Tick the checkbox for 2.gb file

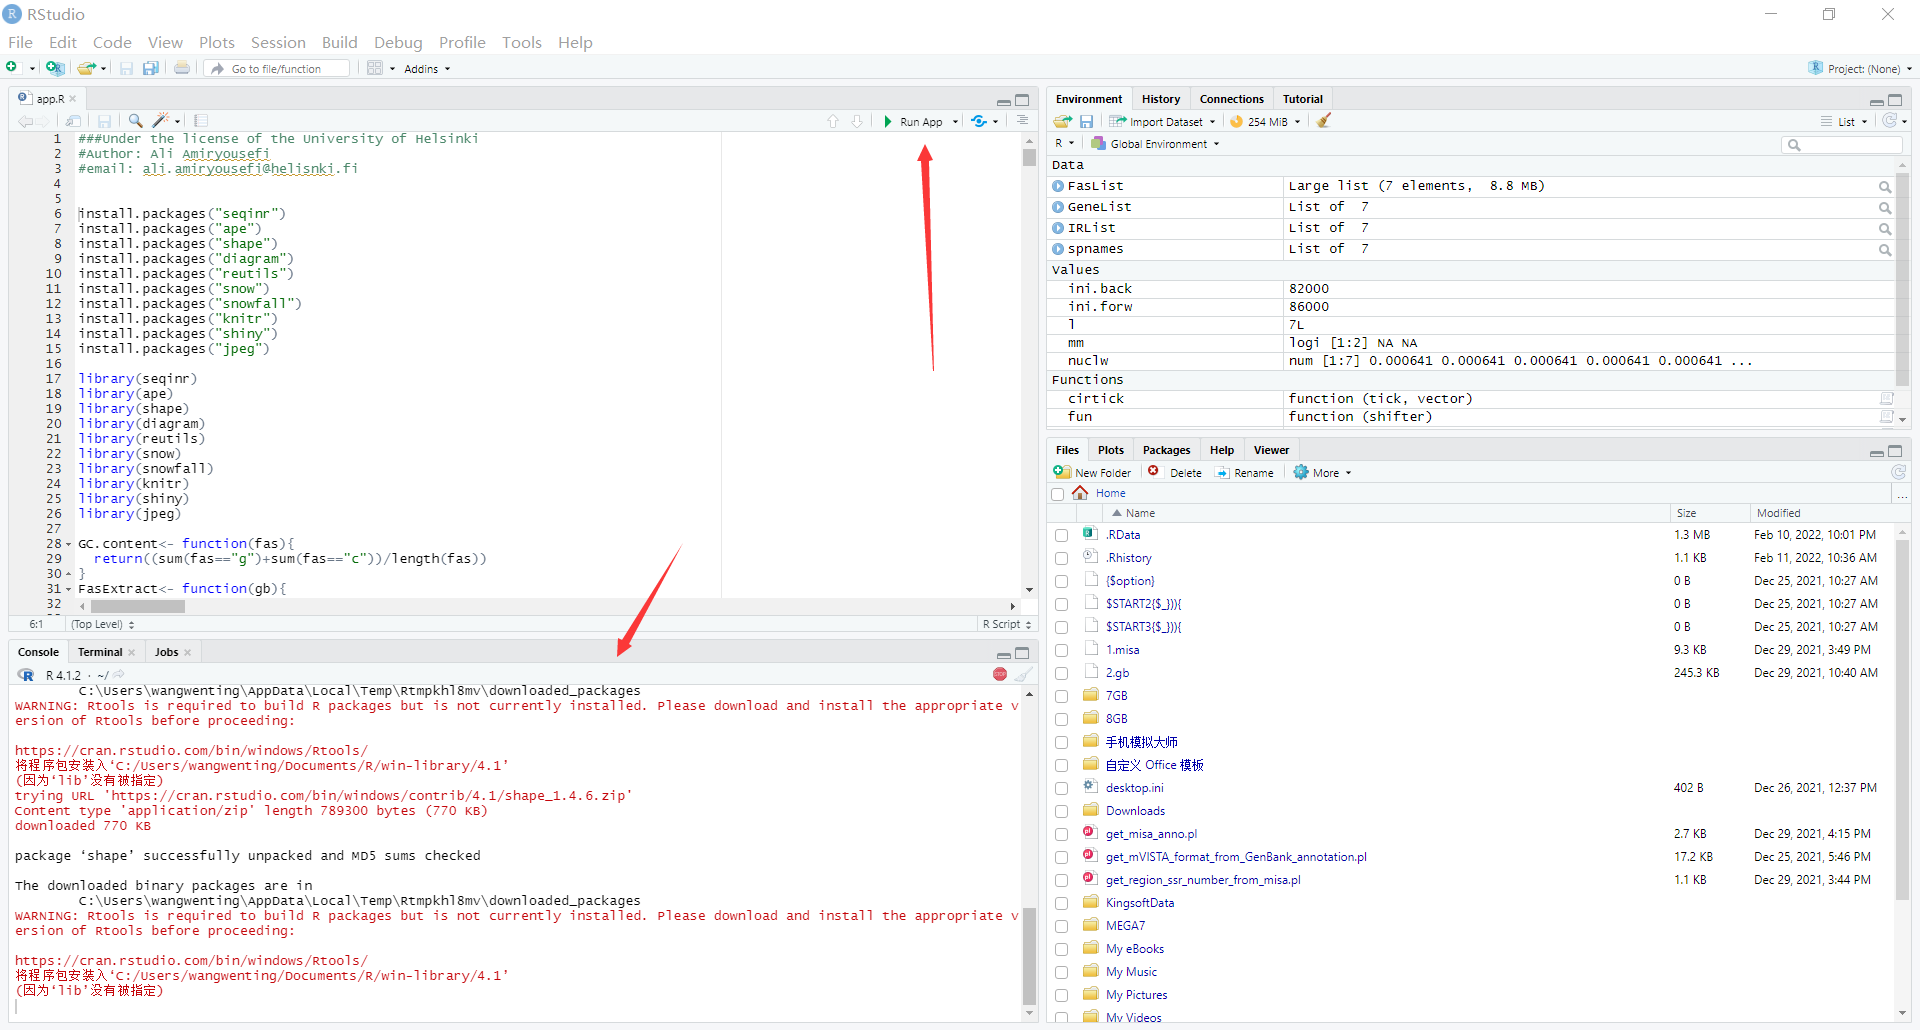pyautogui.click(x=1062, y=673)
